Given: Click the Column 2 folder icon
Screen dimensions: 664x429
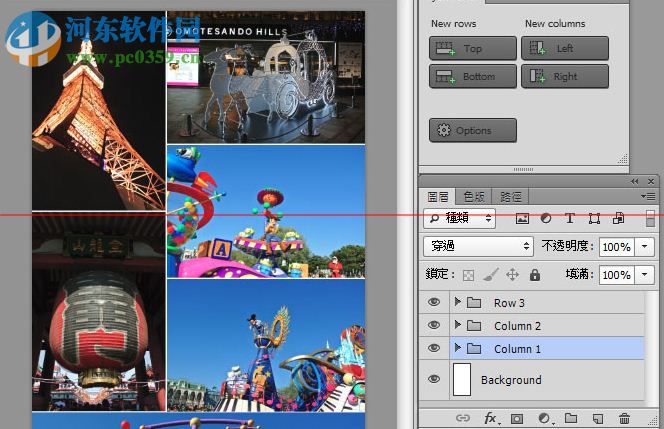Looking at the screenshot, I should pos(474,325).
